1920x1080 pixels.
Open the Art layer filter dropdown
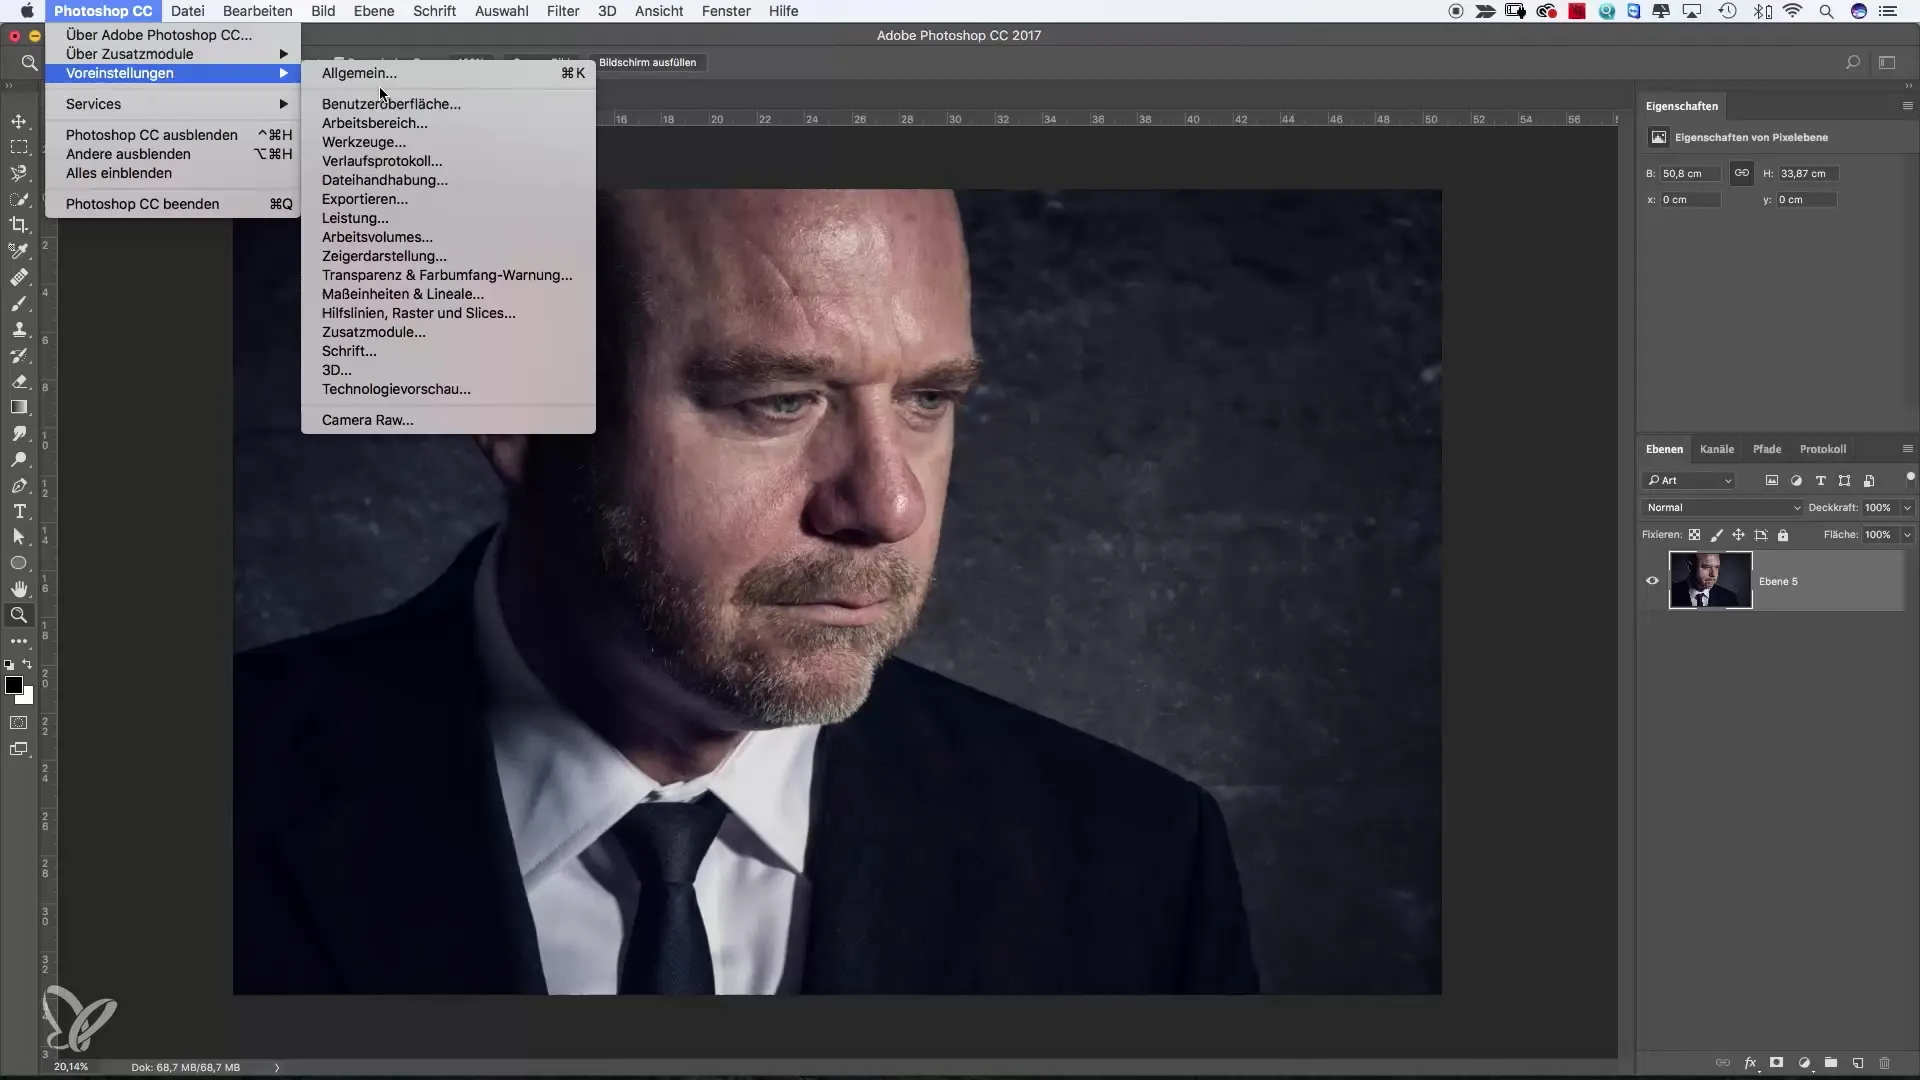click(1689, 481)
